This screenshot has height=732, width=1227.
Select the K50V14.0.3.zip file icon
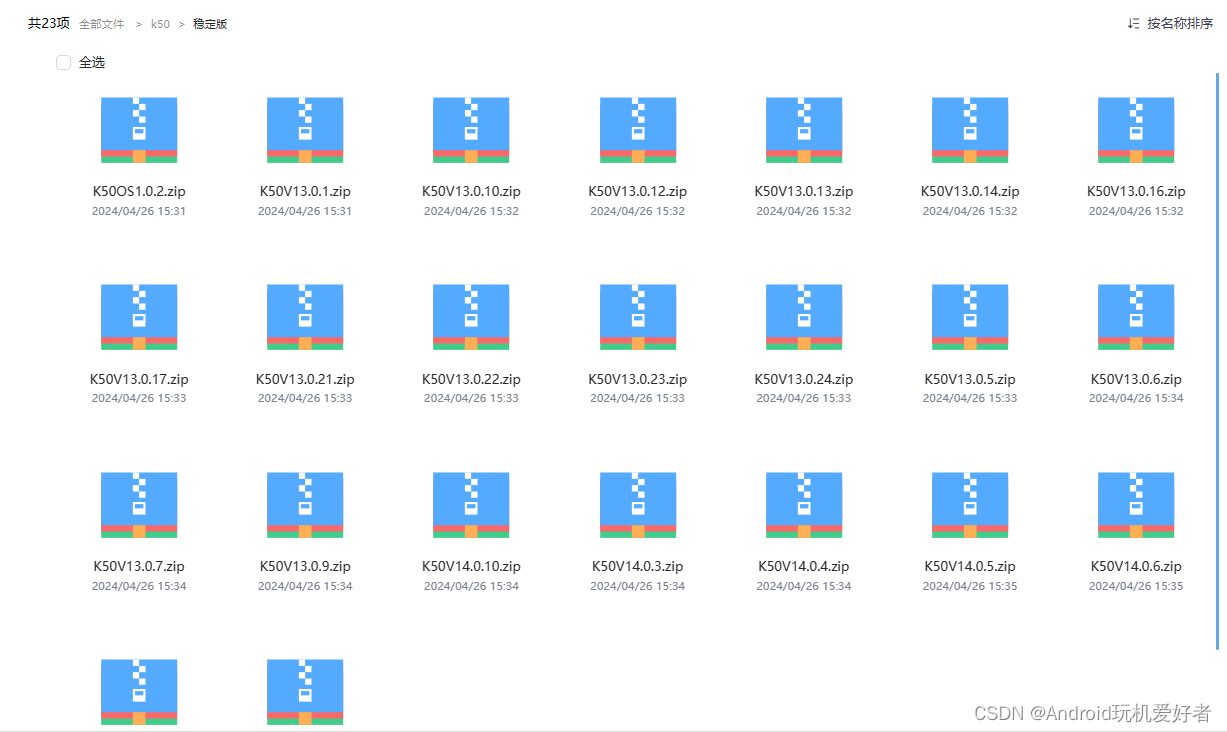(638, 505)
